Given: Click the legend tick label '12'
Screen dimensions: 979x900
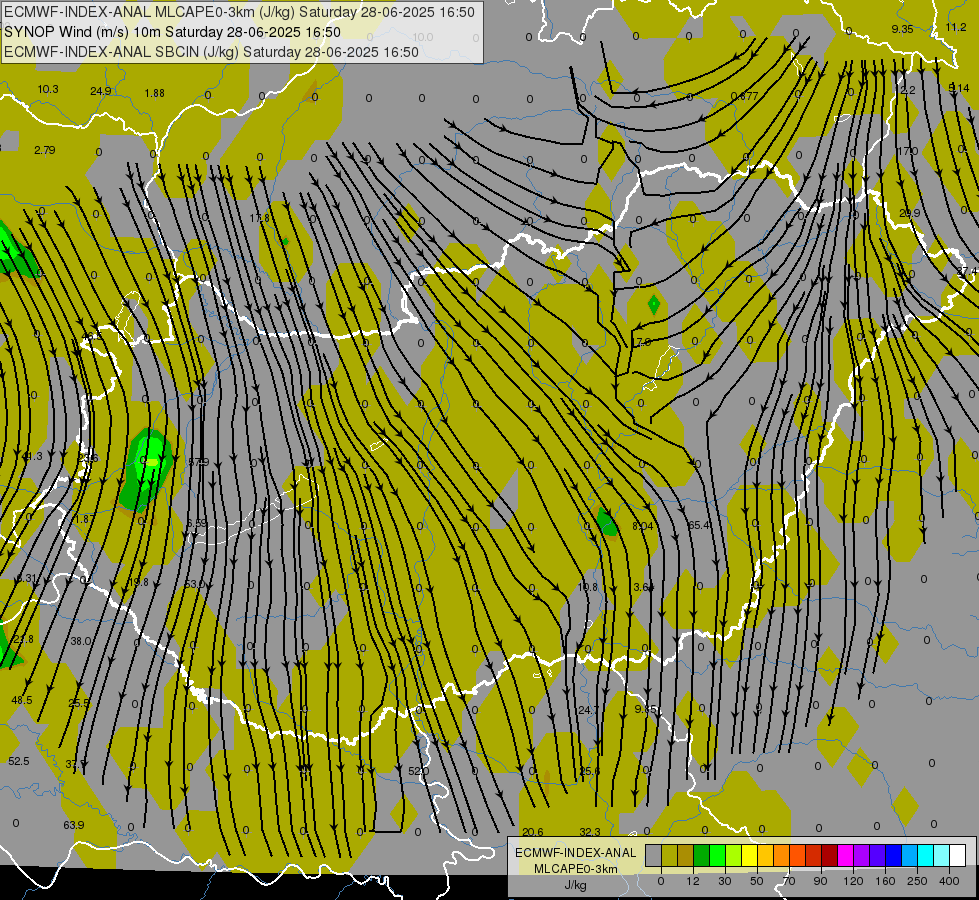Looking at the screenshot, I should (692, 881).
